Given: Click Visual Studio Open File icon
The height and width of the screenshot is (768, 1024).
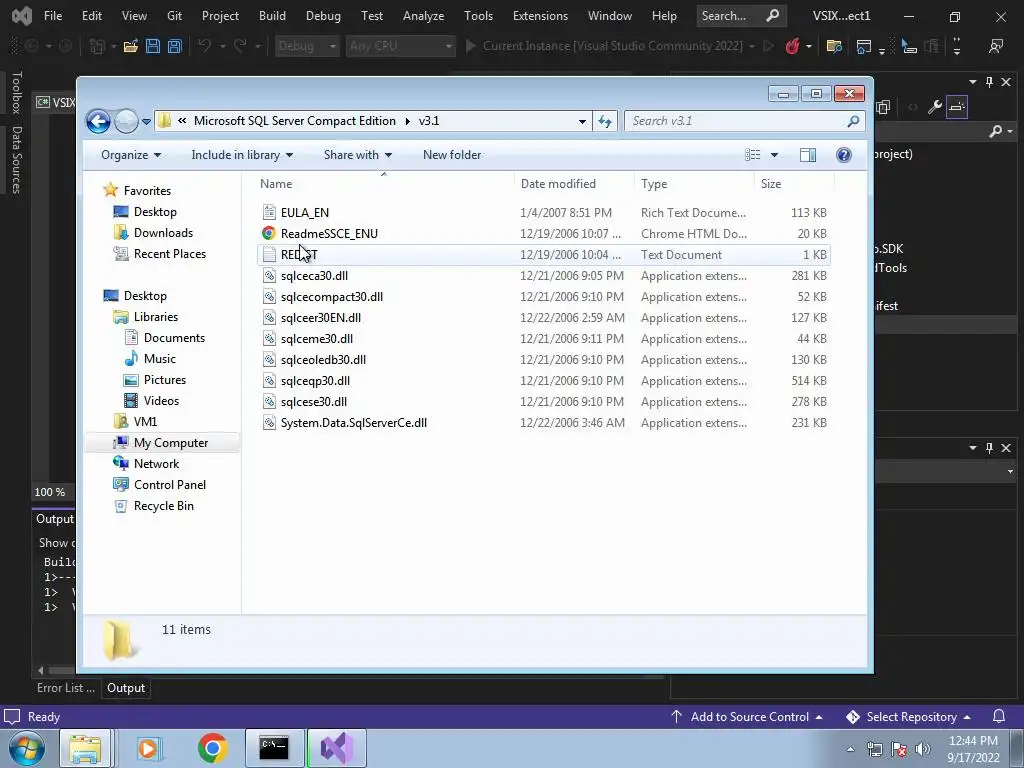Looking at the screenshot, I should point(131,46).
